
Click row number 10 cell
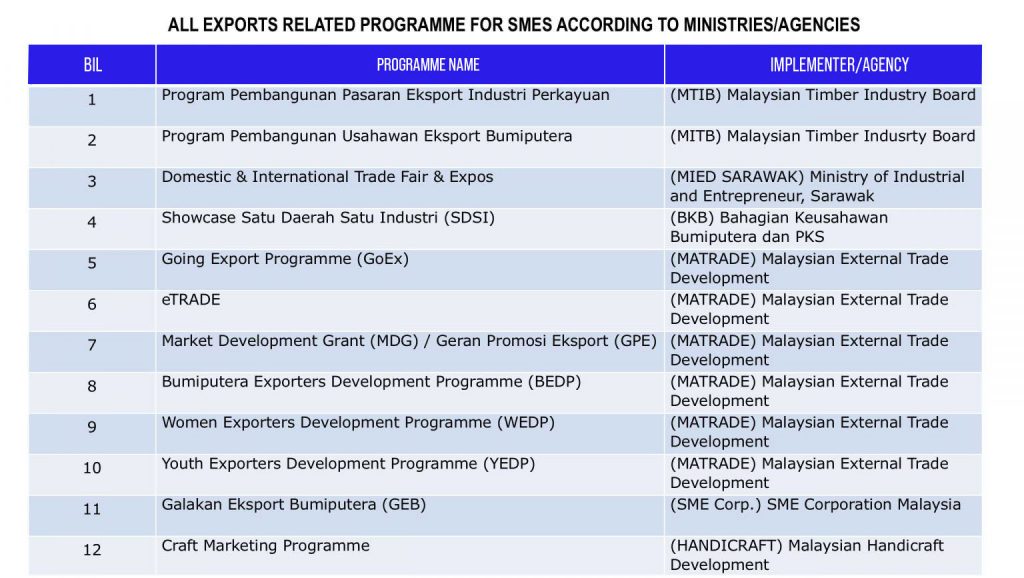point(92,474)
